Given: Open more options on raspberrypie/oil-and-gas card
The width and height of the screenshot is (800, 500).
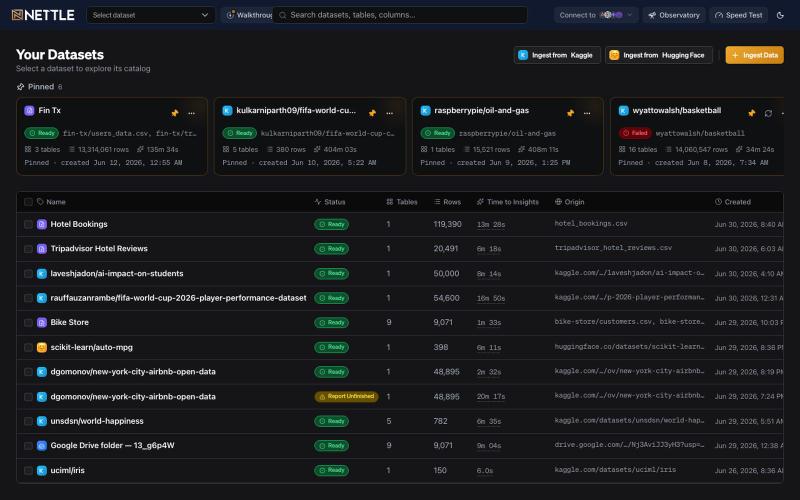Looking at the screenshot, I should (587, 113).
